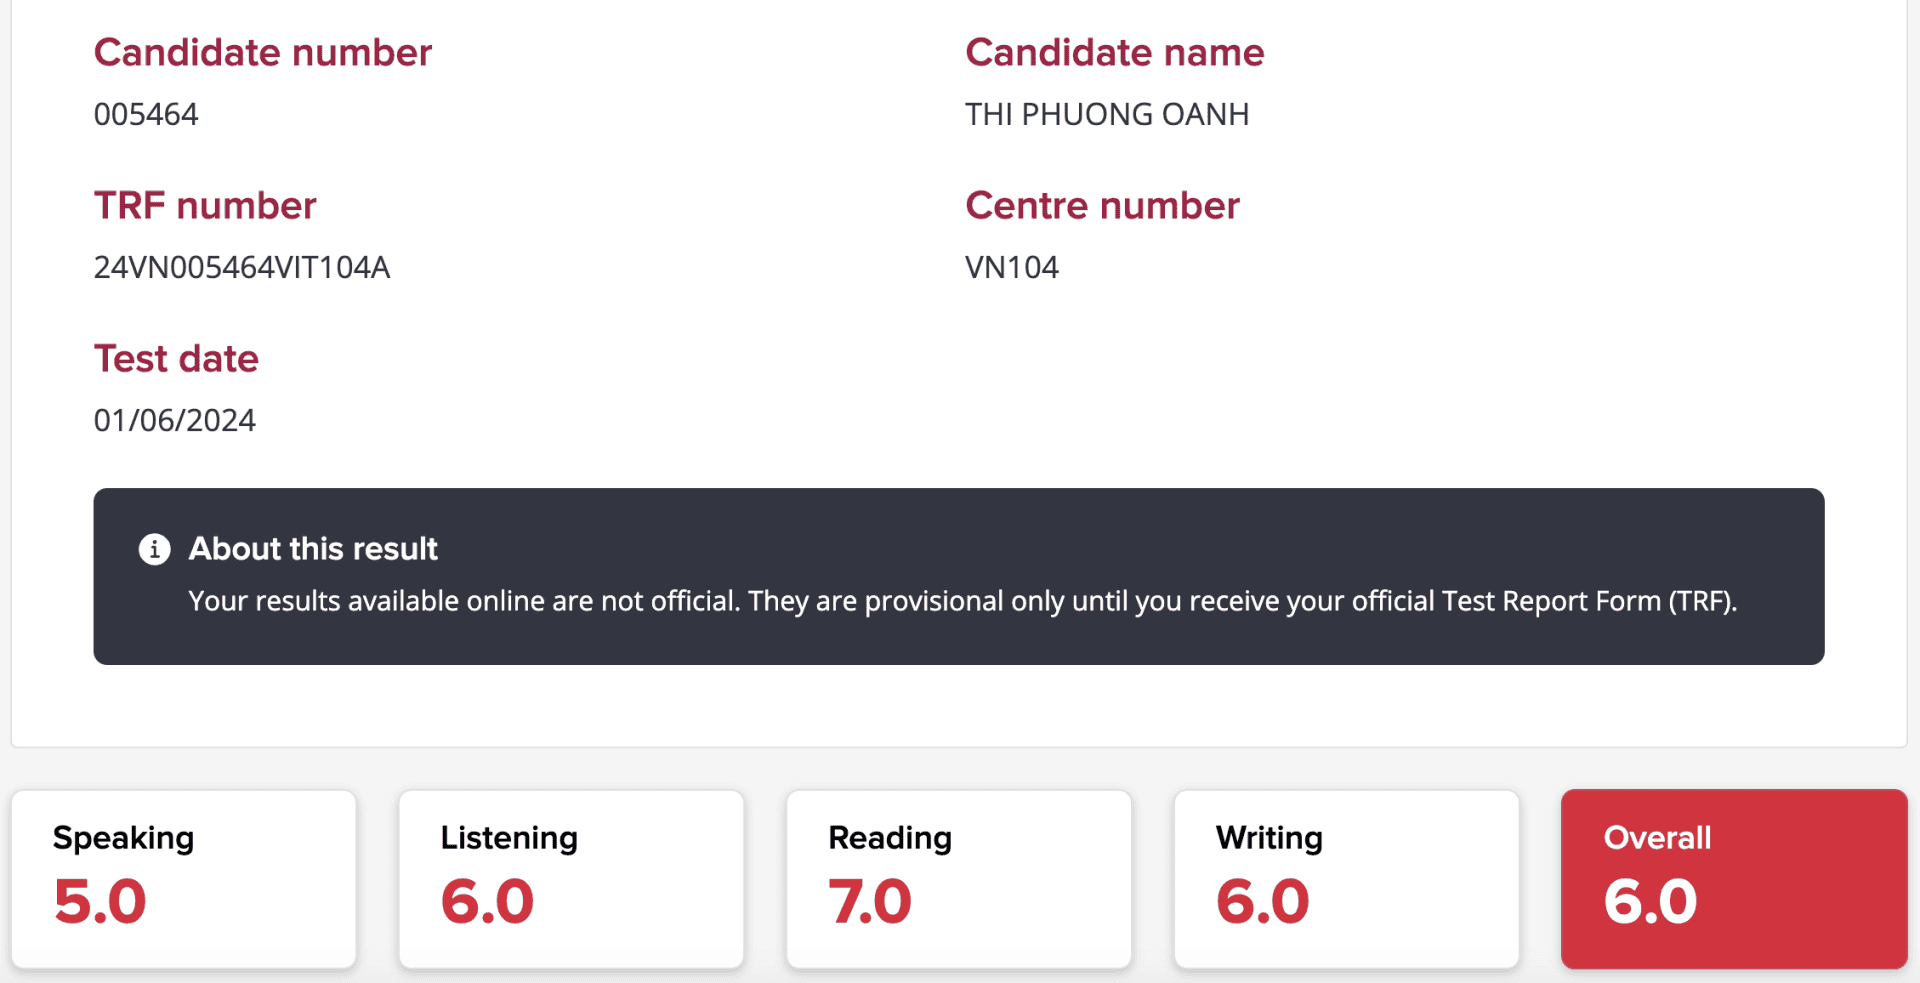Click the Candidate number label
Screen dimensions: 1920x983
262,53
